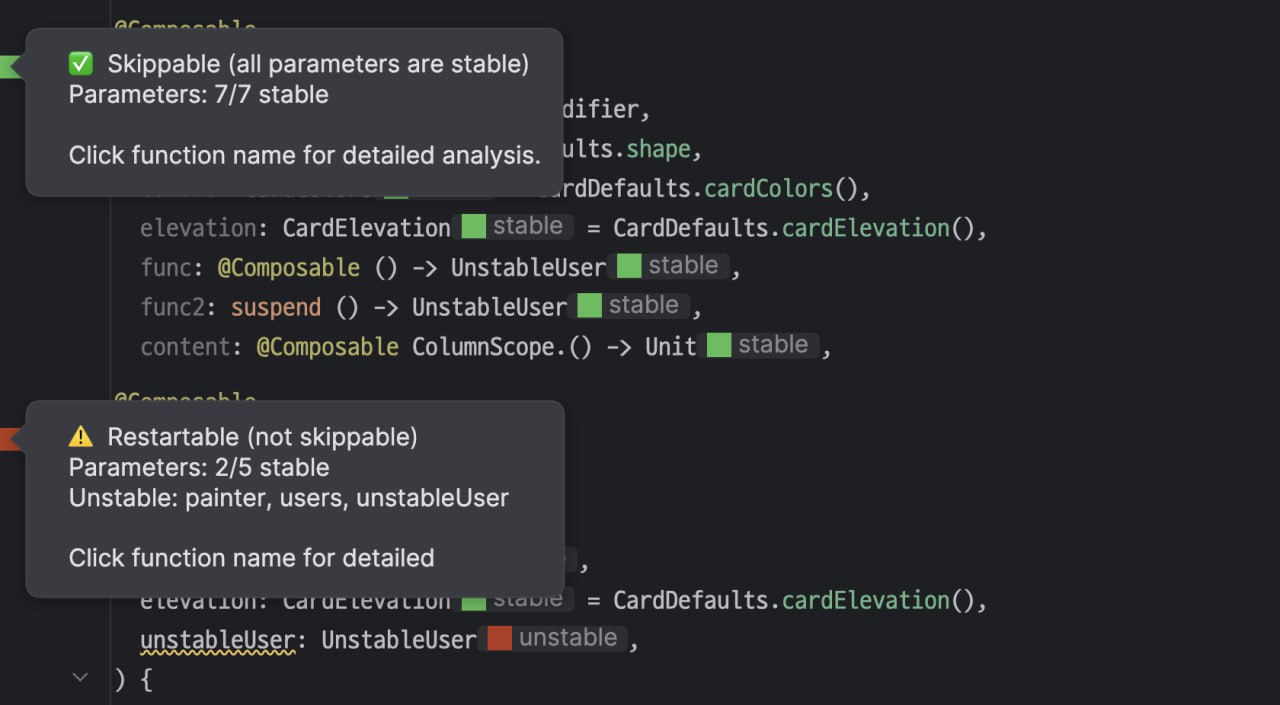
Task: Click the green skippable gutter marker
Action: coord(9,67)
